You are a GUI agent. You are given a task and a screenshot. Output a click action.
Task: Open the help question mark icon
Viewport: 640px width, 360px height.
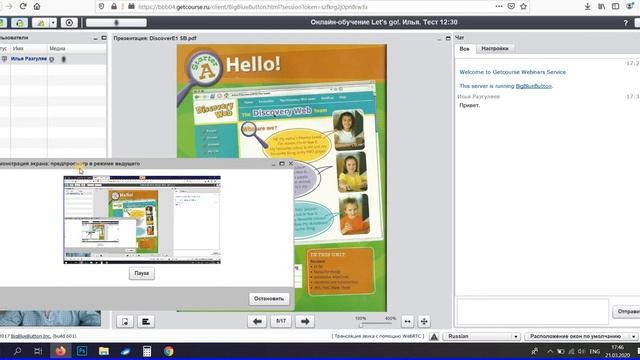[x=625, y=23]
